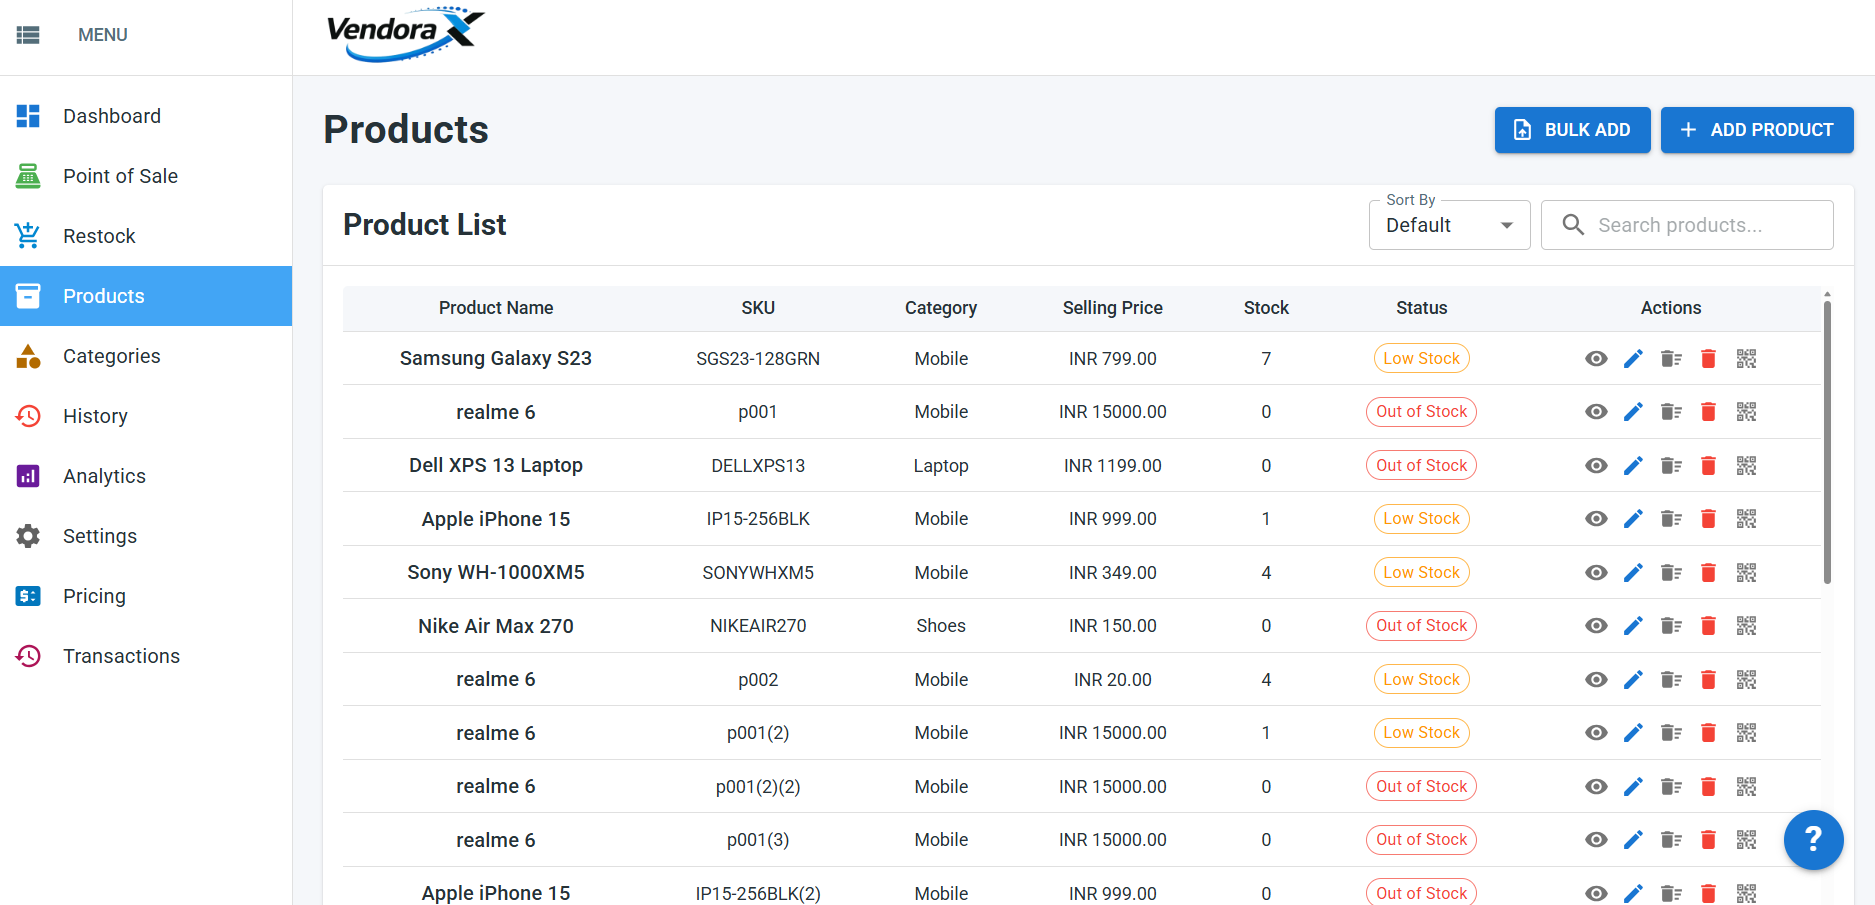Screen dimensions: 1875x905
Task: Click the hamburger menu icon
Action: pyautogui.click(x=28, y=35)
